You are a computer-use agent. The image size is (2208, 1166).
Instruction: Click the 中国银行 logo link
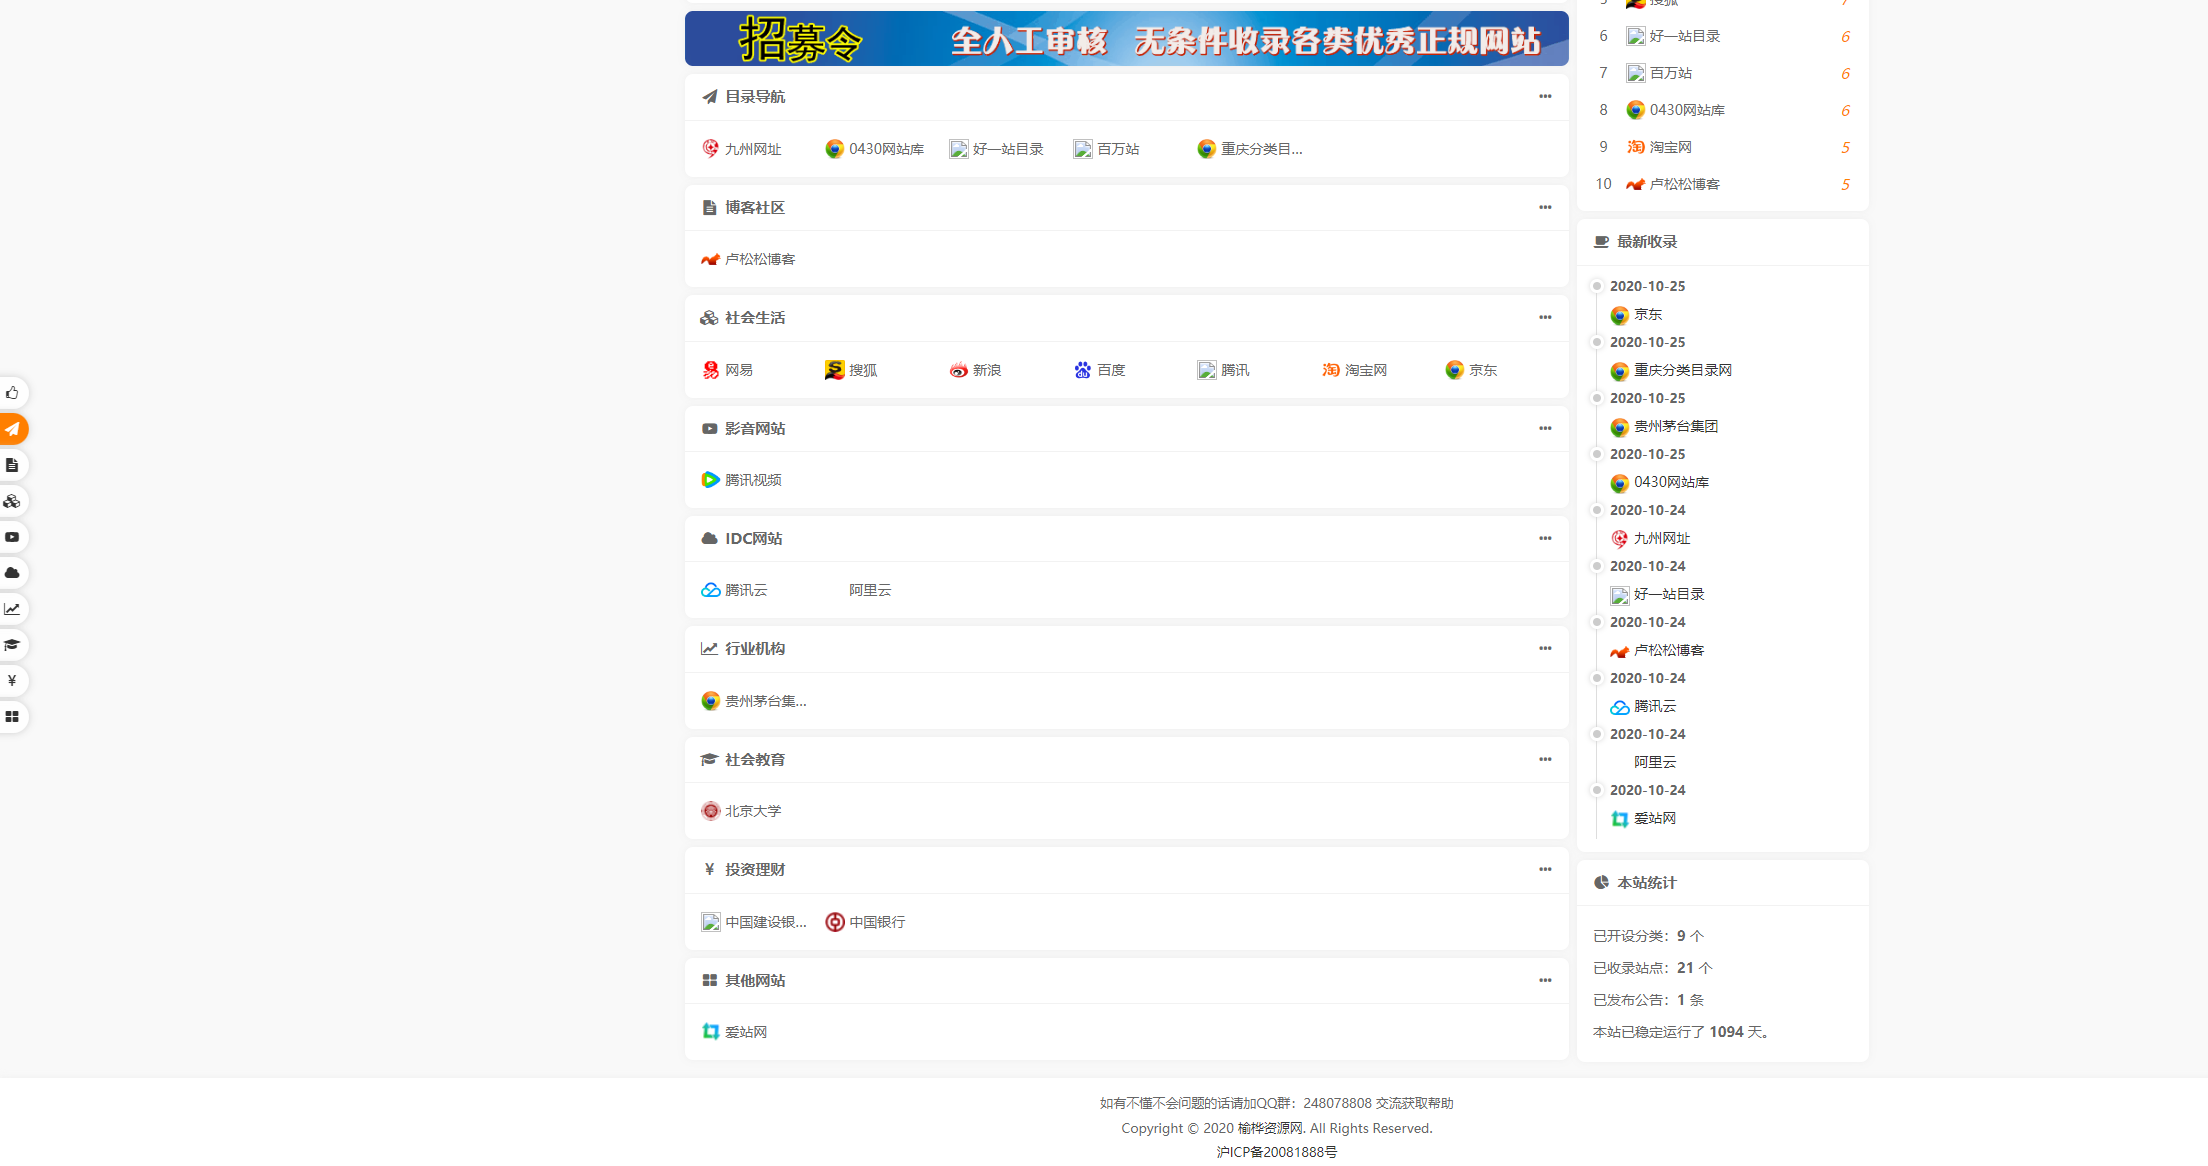[865, 922]
